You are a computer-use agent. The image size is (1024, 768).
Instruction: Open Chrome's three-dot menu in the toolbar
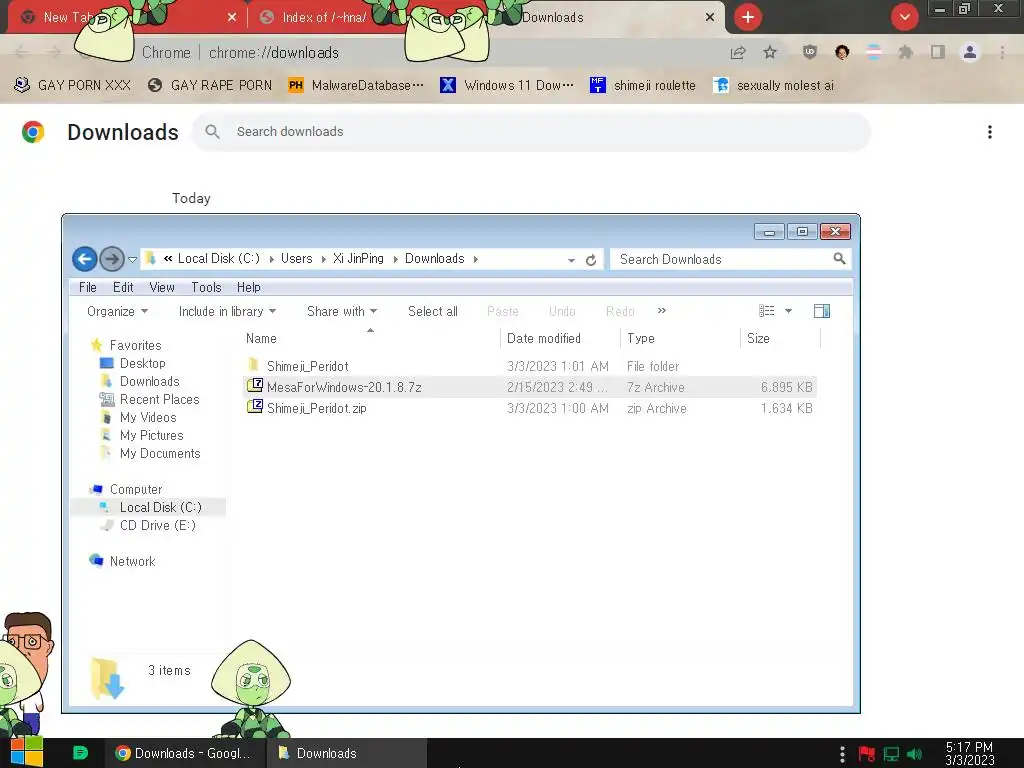click(1002, 52)
